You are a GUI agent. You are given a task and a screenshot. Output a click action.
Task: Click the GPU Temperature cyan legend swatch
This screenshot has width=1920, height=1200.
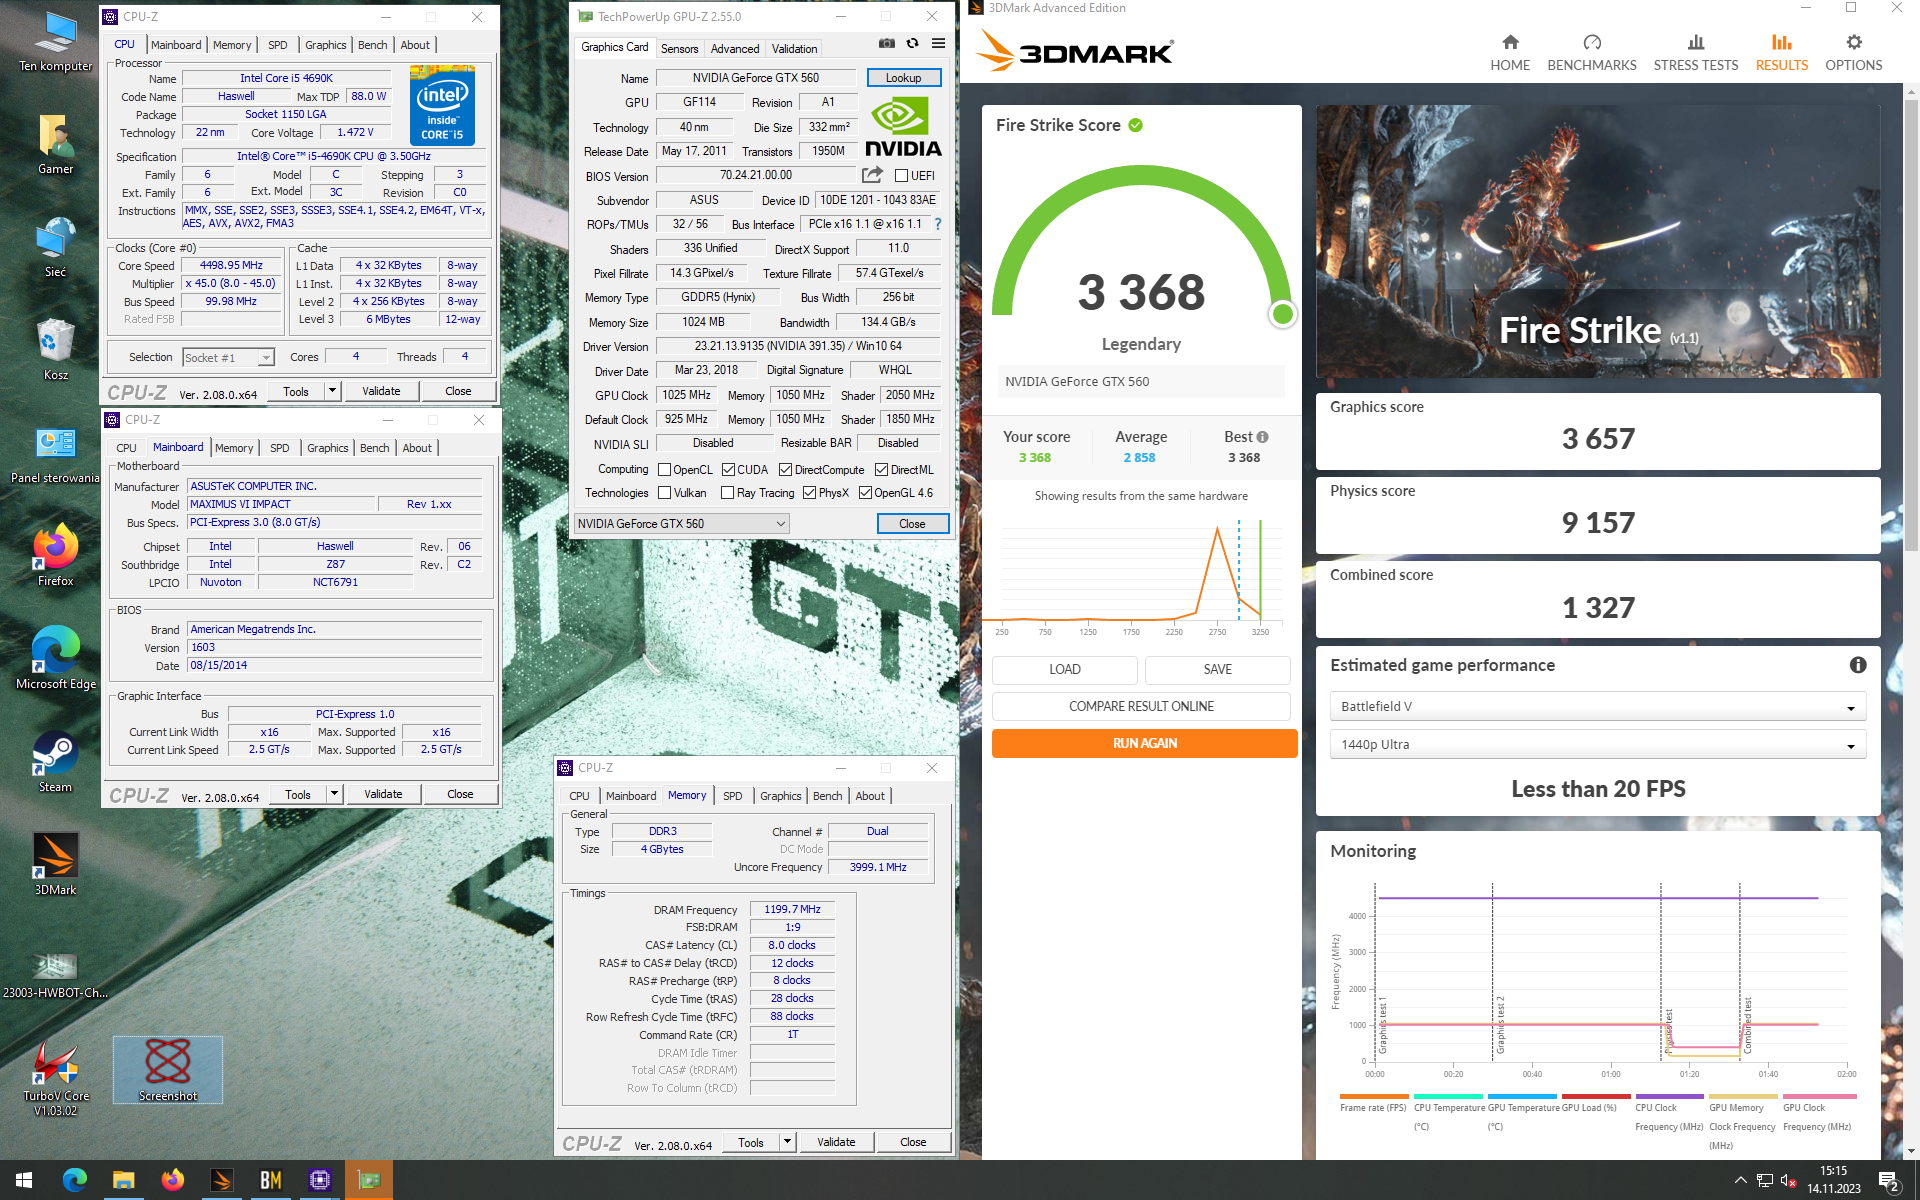(1521, 1096)
